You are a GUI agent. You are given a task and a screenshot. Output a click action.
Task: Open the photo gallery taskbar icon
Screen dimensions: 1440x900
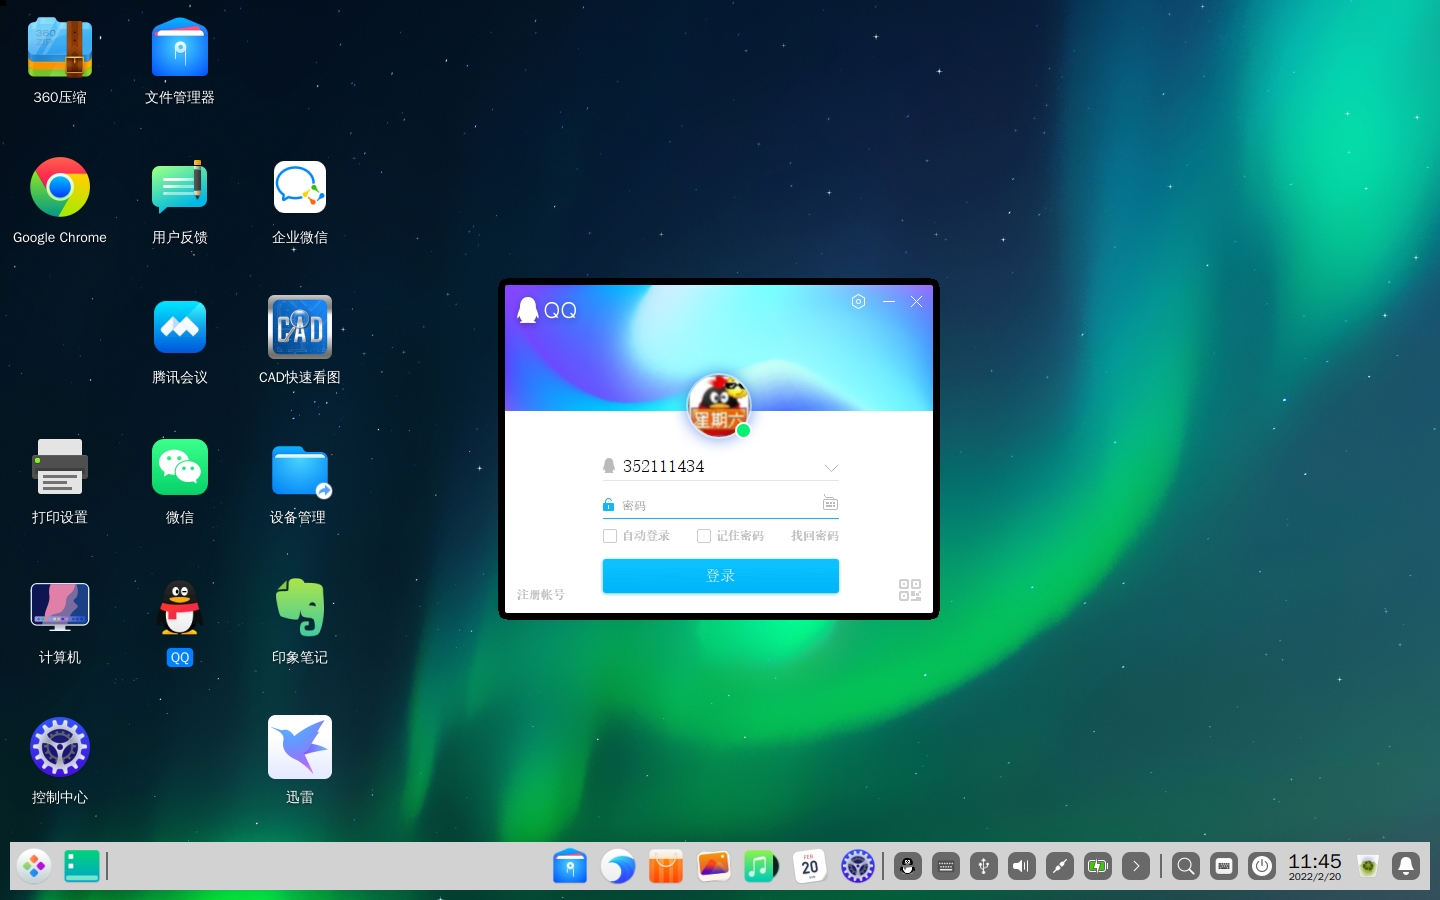pyautogui.click(x=714, y=866)
